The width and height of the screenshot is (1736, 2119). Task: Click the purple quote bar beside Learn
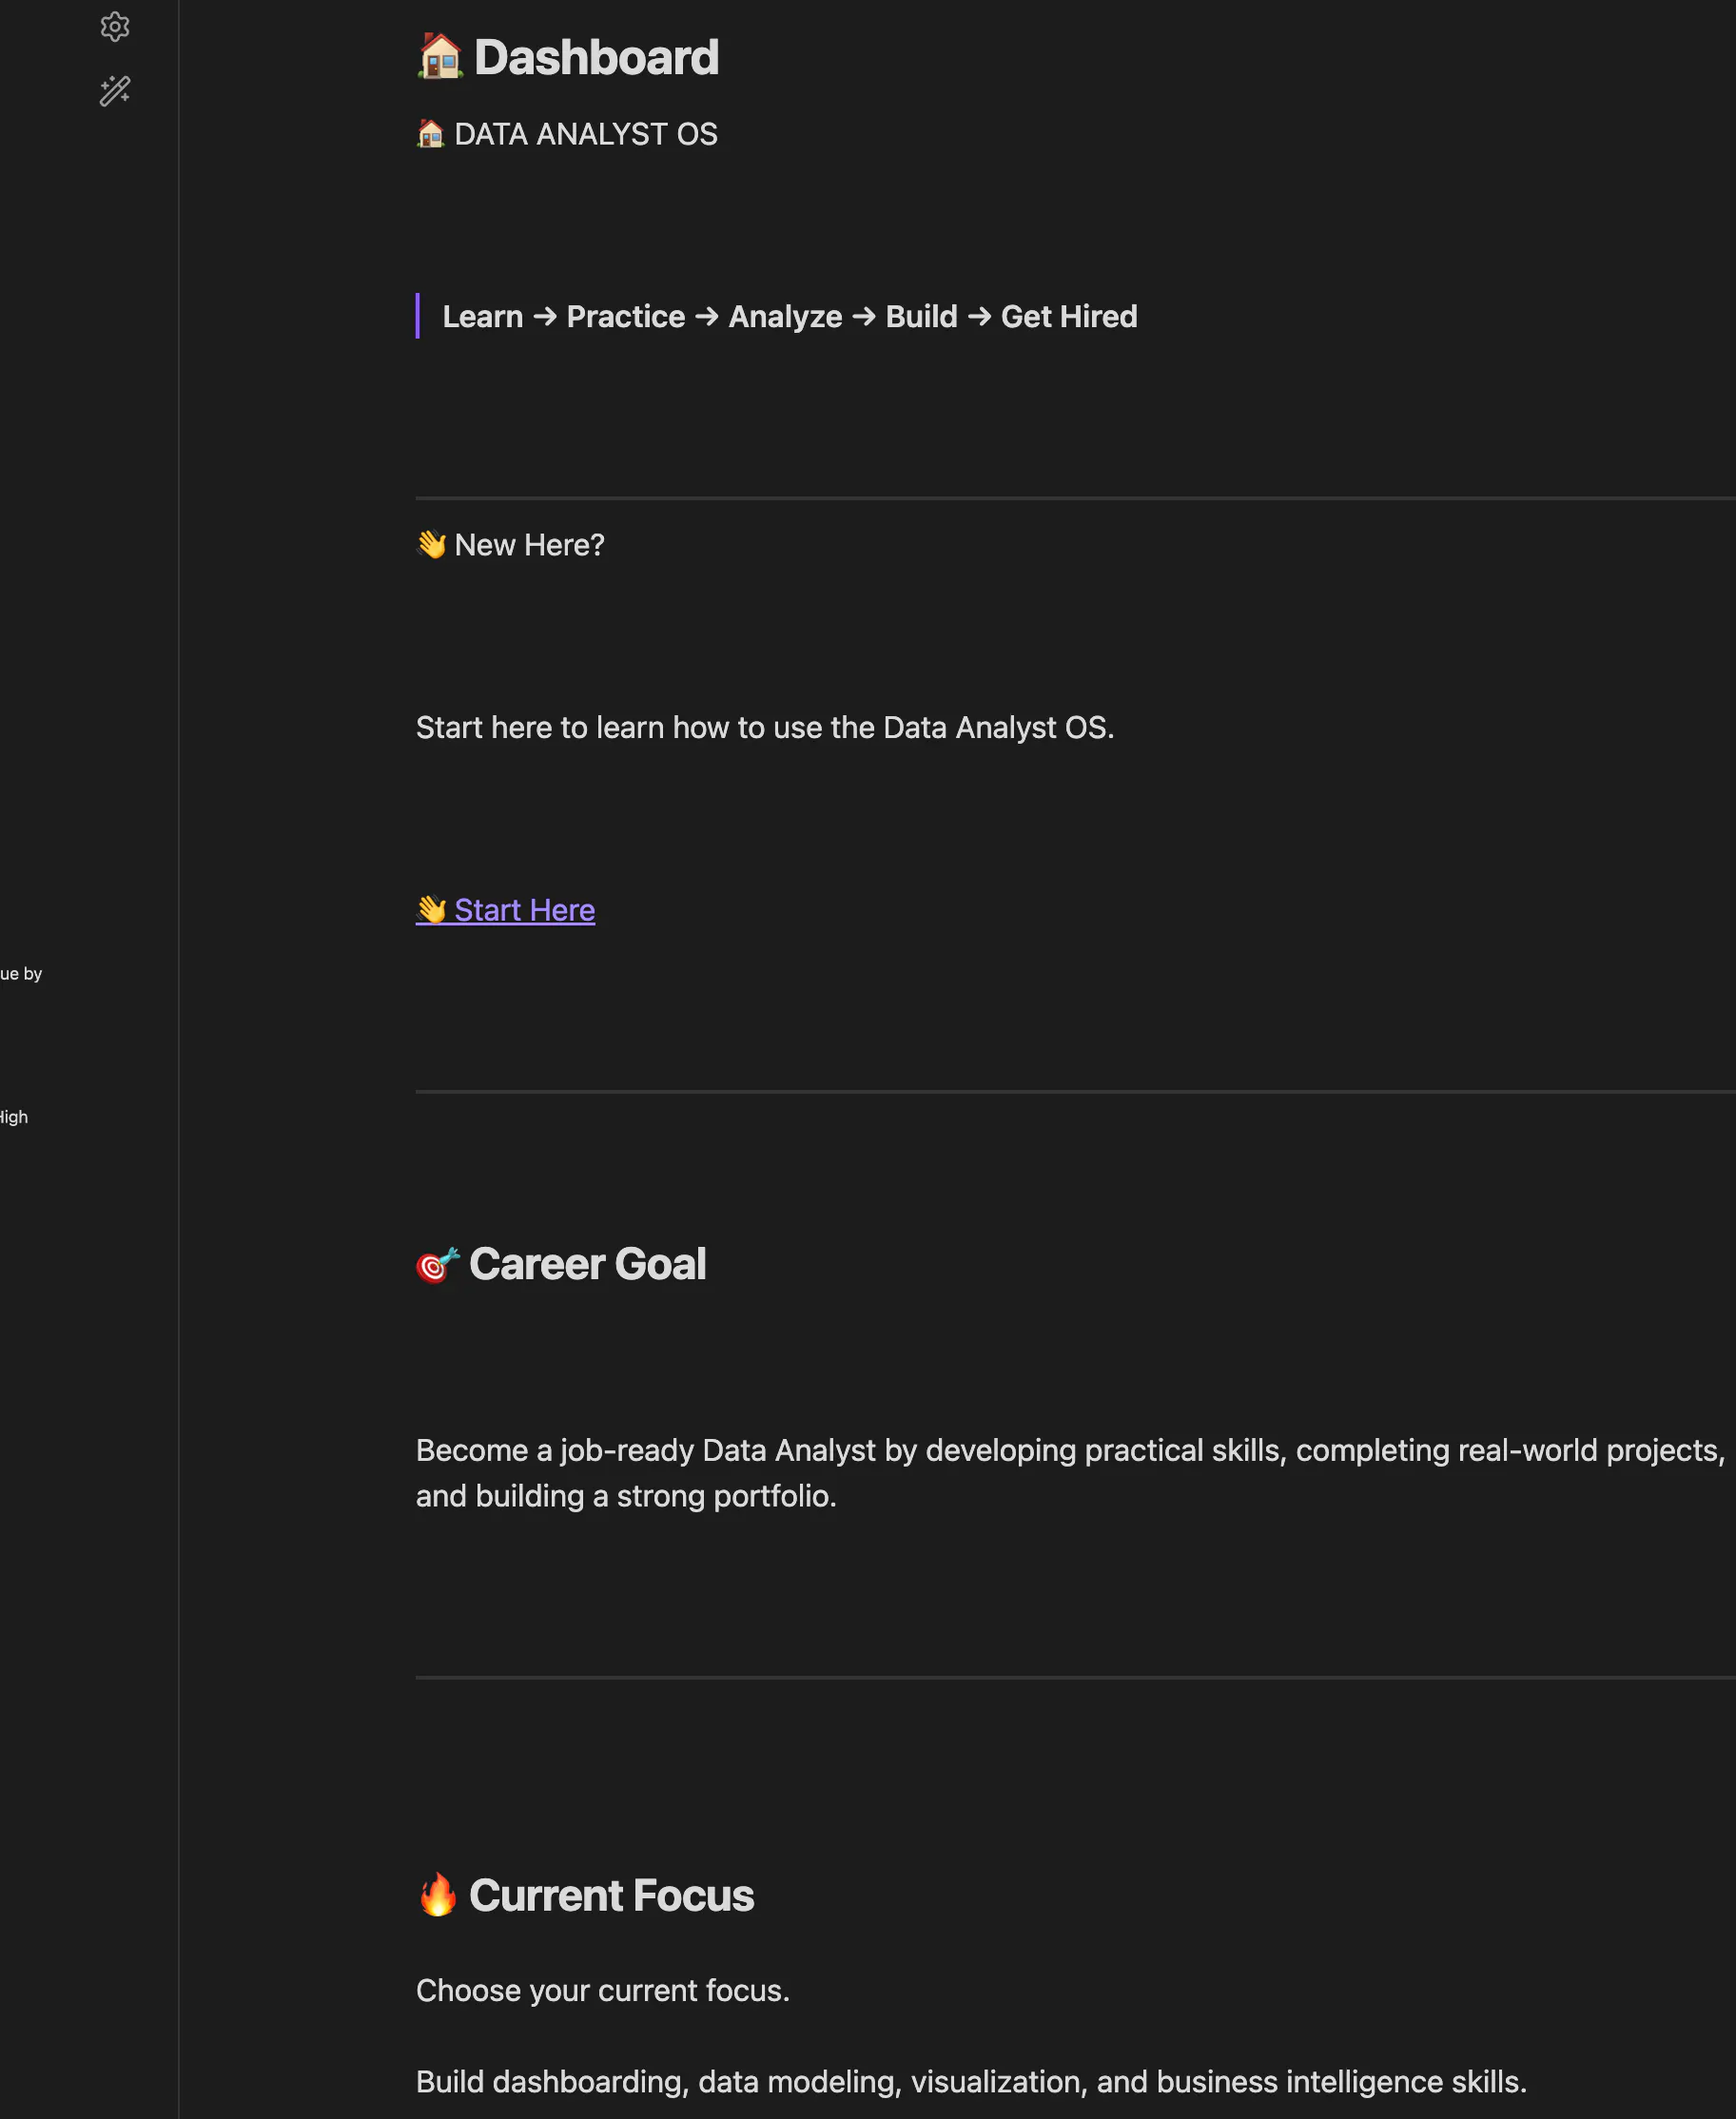(x=417, y=316)
